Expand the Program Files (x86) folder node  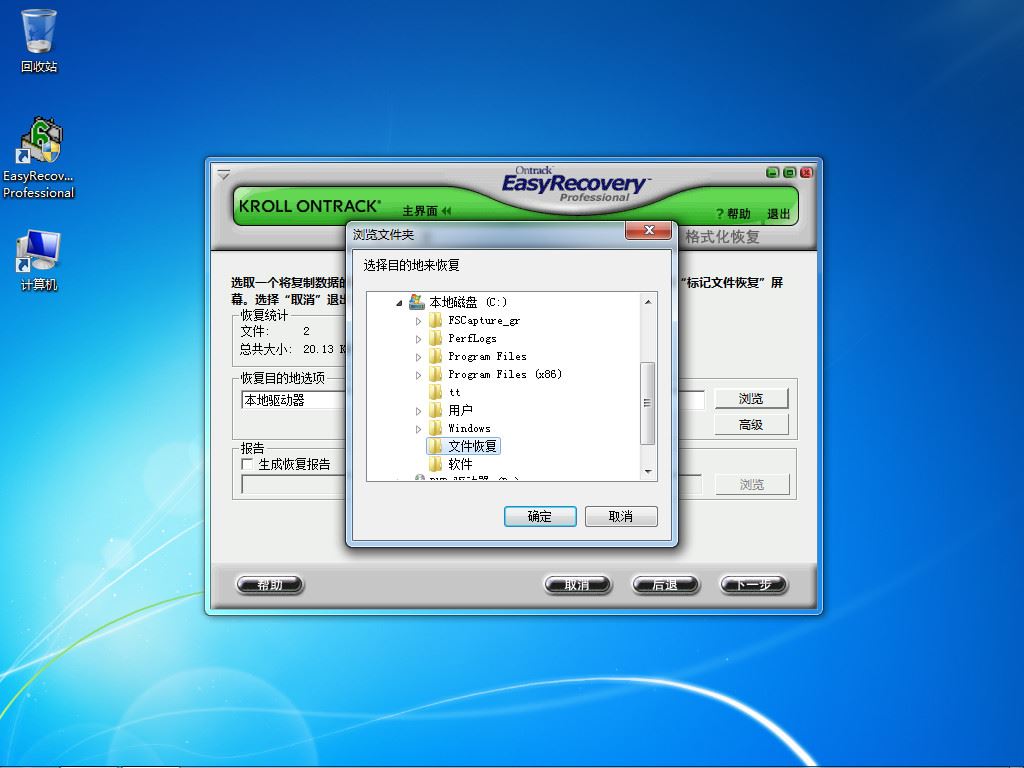click(418, 375)
